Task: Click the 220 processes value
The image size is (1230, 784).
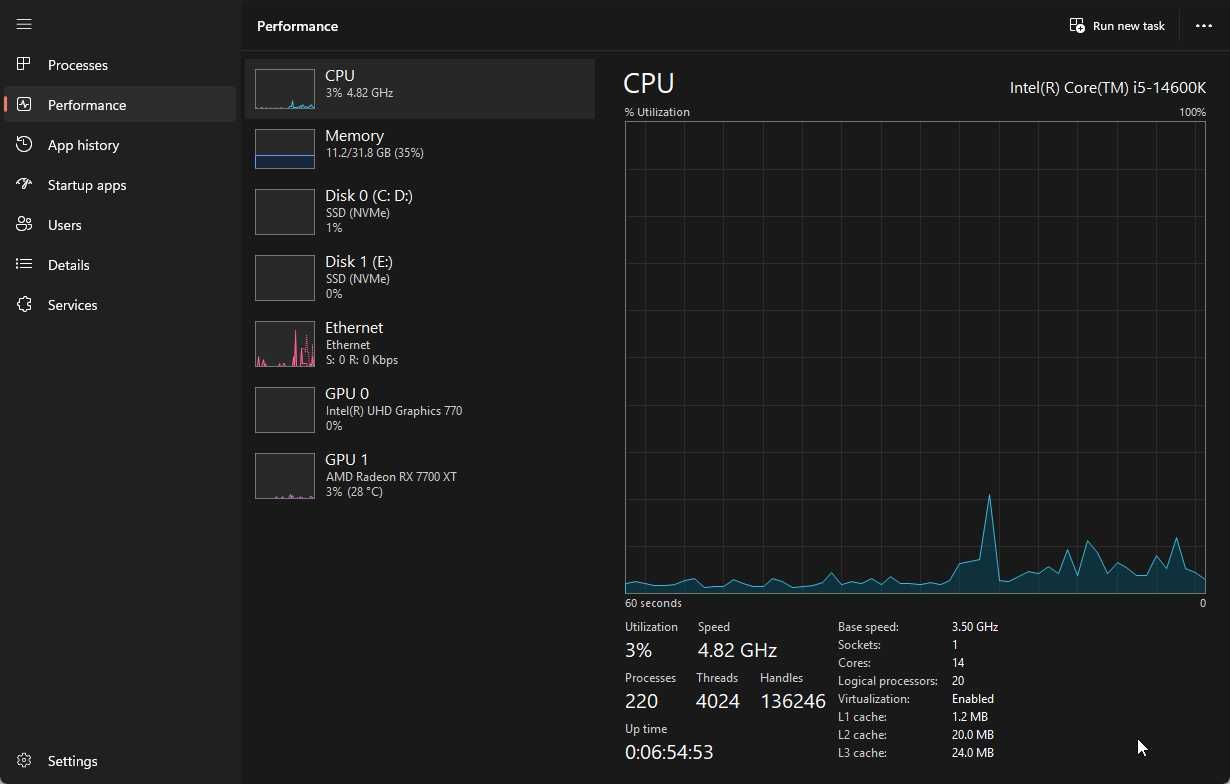Action: click(642, 701)
